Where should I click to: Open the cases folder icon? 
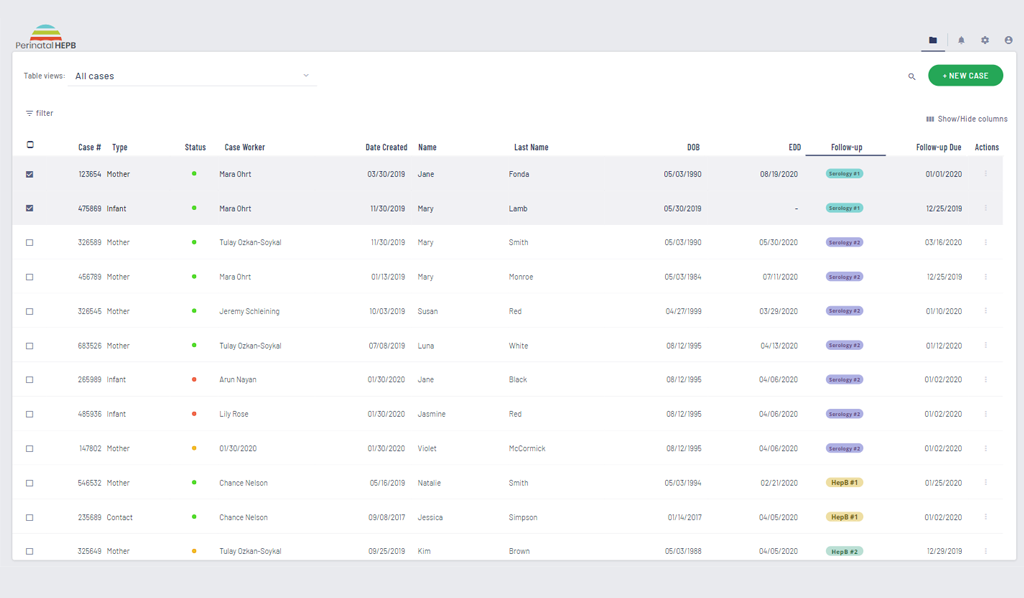point(933,40)
